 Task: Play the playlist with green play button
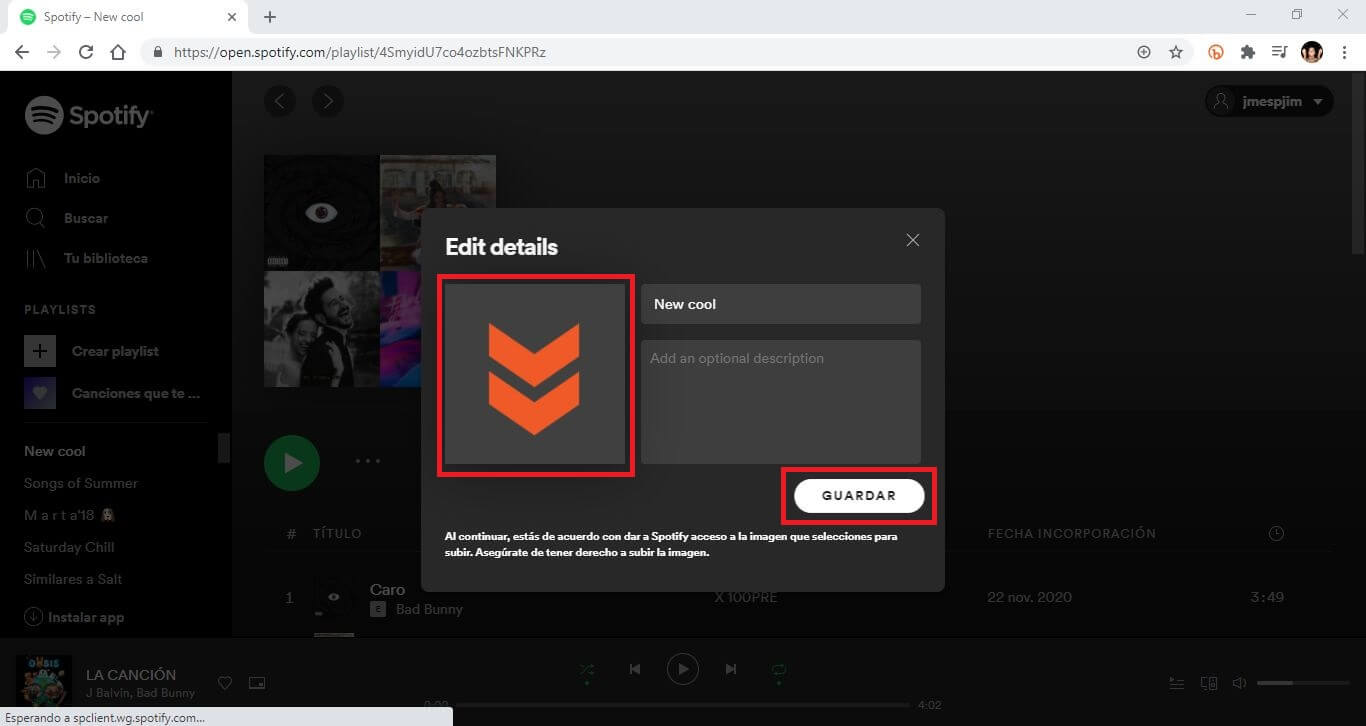point(292,463)
